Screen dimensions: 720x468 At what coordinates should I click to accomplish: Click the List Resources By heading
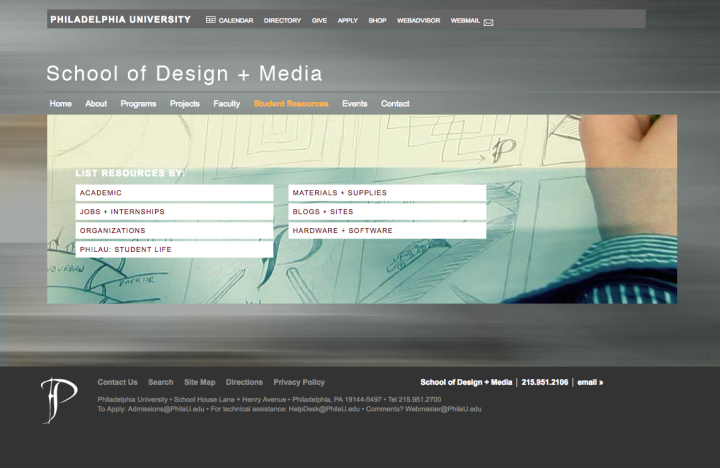(130, 173)
